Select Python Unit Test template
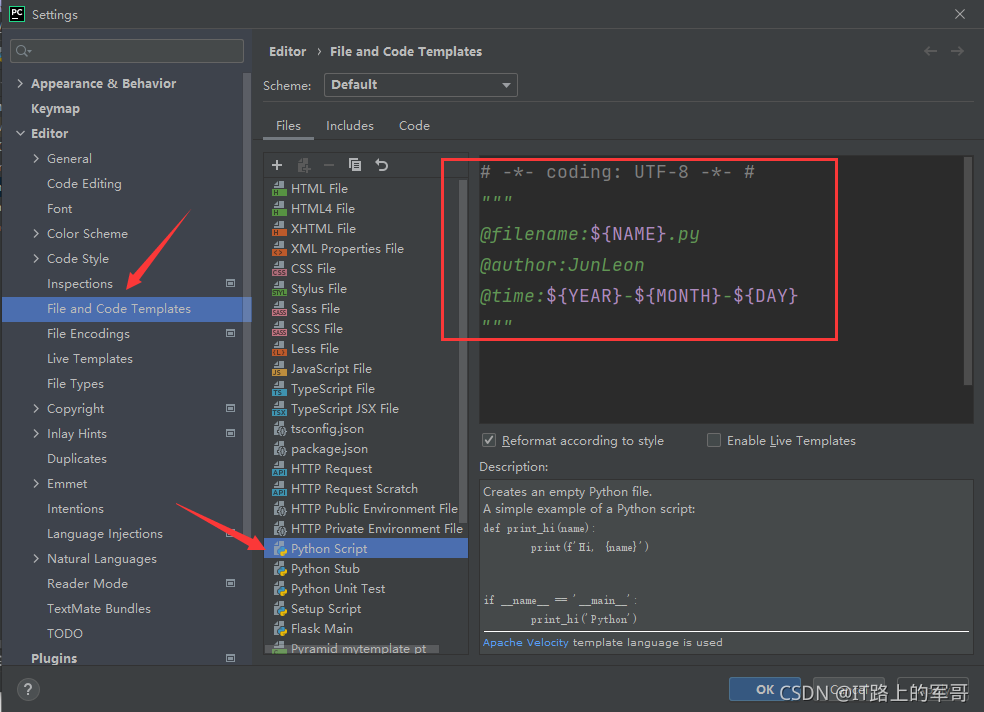984x712 pixels. [x=338, y=589]
